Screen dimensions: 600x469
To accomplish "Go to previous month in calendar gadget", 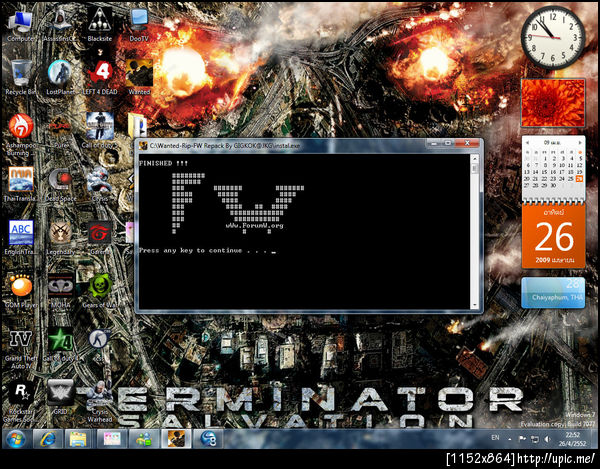I will point(527,142).
